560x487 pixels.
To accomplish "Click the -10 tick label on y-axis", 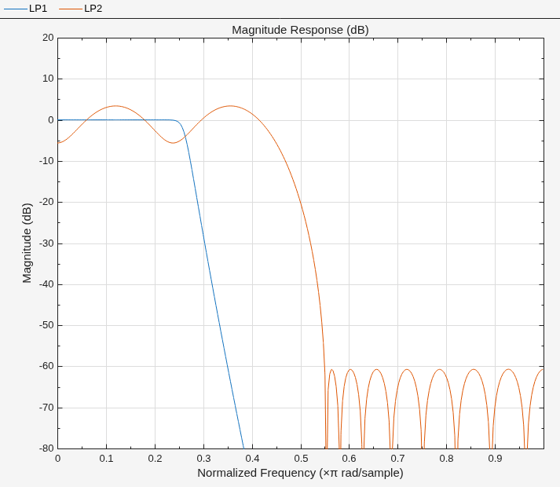I will [x=46, y=161].
